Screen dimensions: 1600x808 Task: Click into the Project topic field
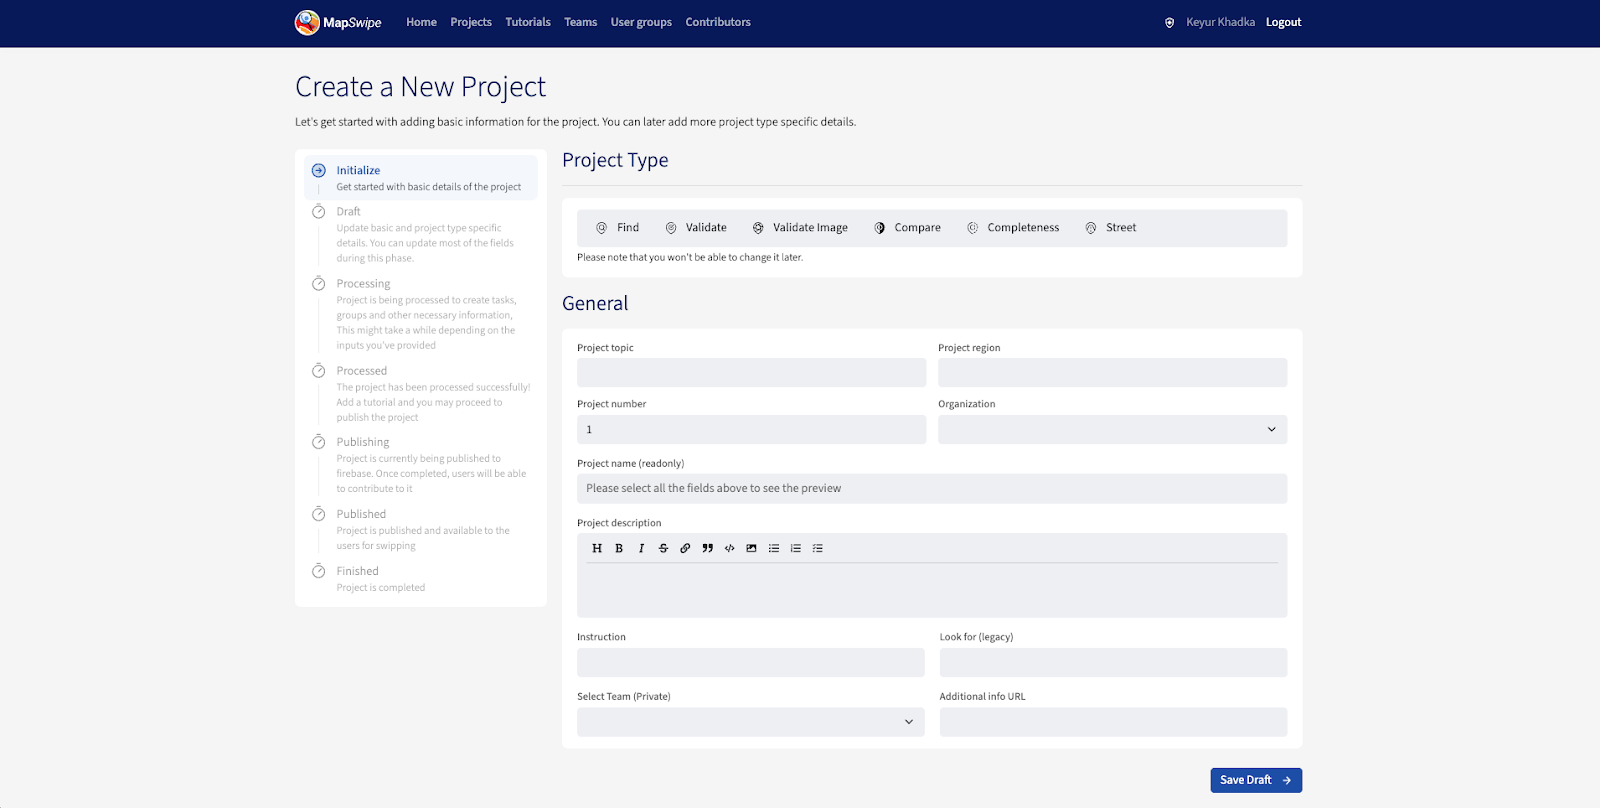click(751, 373)
